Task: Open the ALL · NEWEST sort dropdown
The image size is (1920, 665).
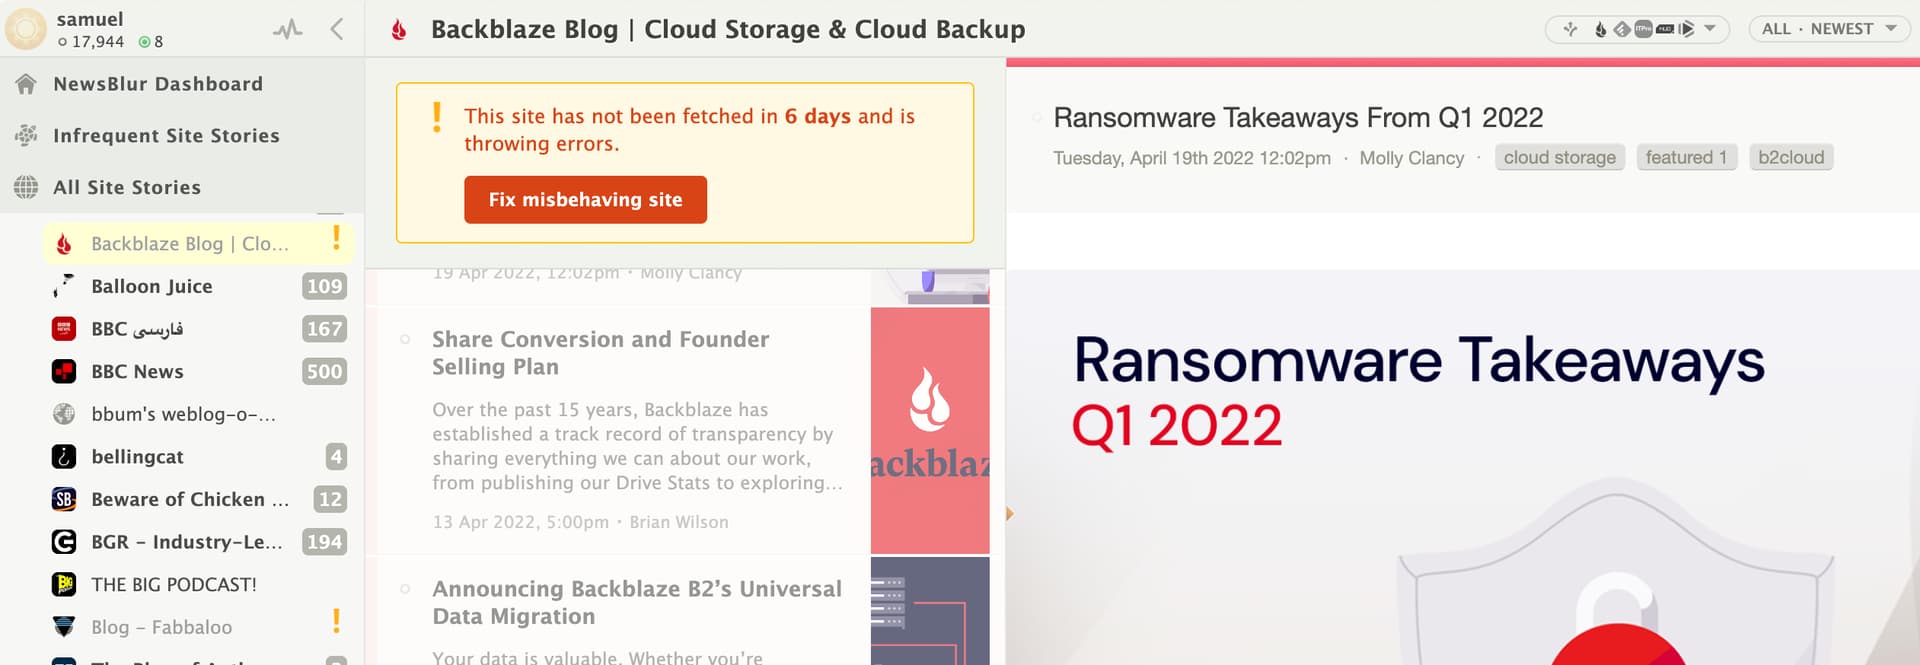Action: coord(1827,29)
